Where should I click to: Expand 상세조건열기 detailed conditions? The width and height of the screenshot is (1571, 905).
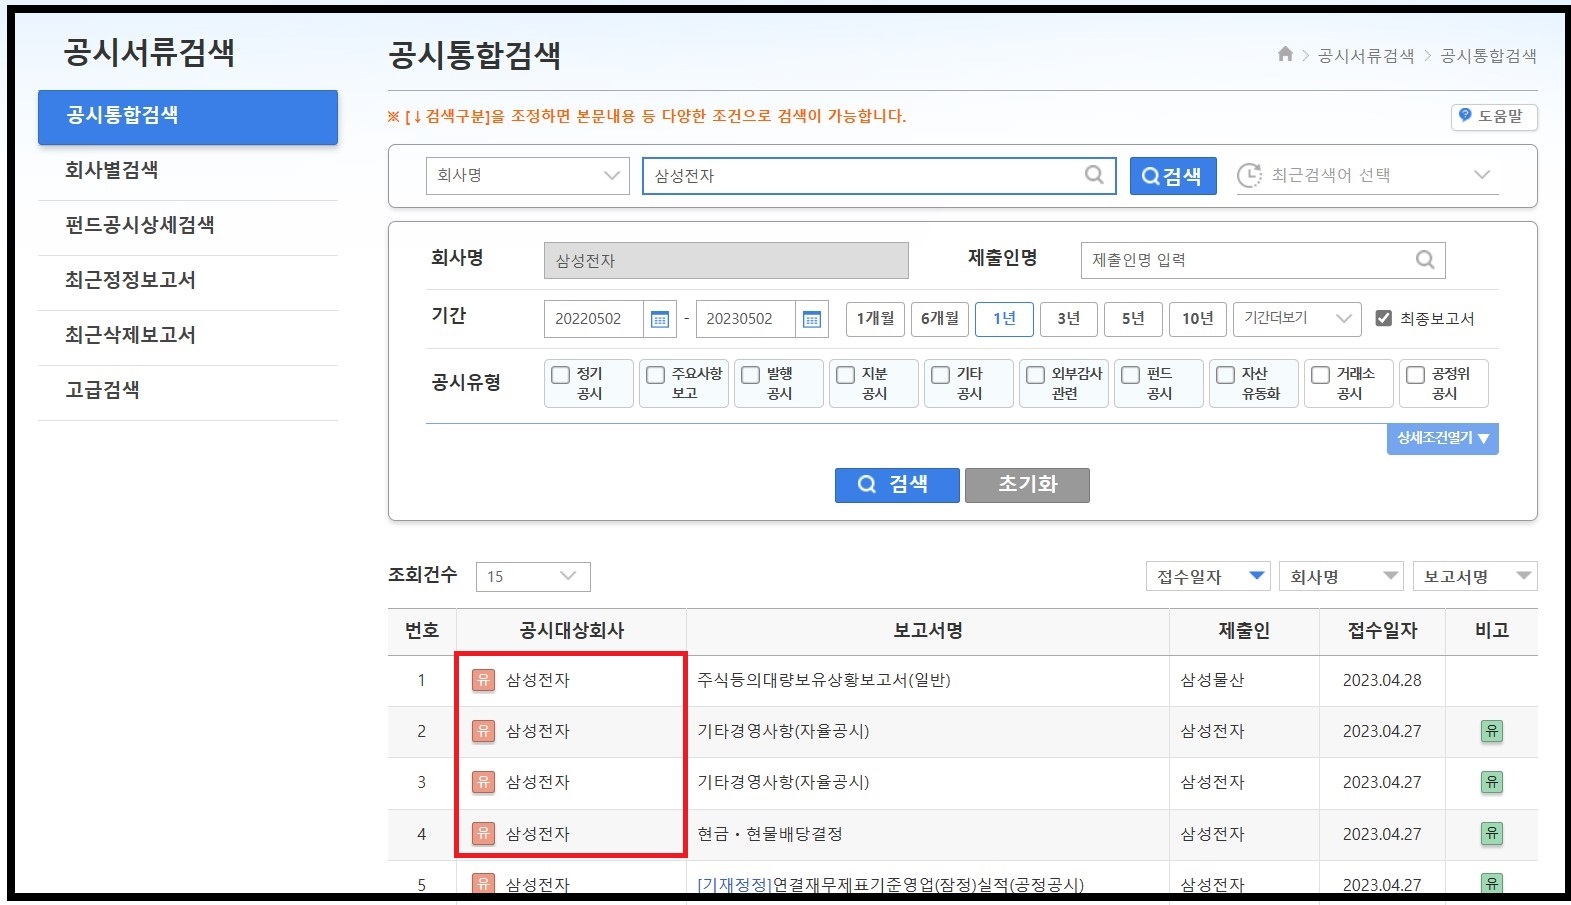pos(1442,438)
